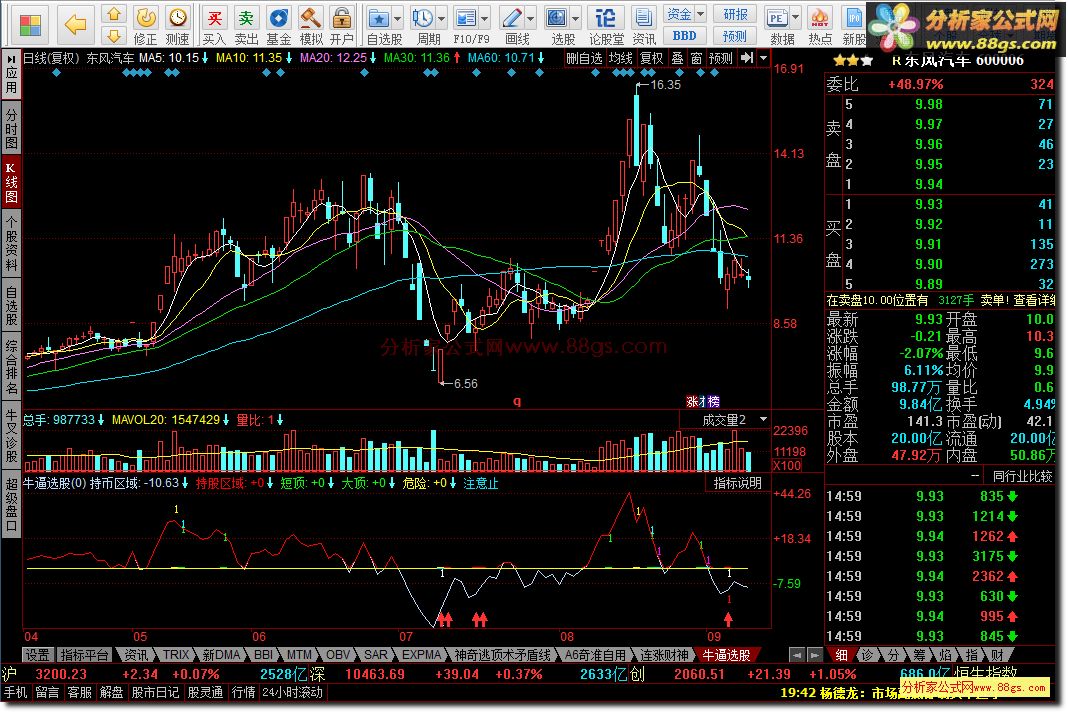The width and height of the screenshot is (1068, 712).
Task: Click the 股市日记 status bar button
Action: tap(155, 692)
